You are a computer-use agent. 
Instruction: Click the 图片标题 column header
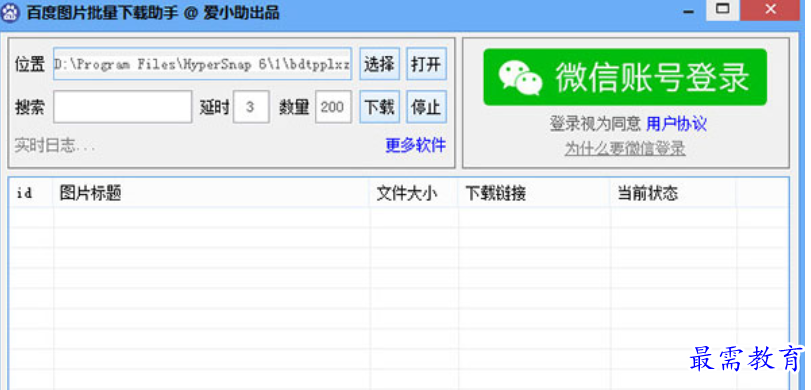click(x=211, y=193)
